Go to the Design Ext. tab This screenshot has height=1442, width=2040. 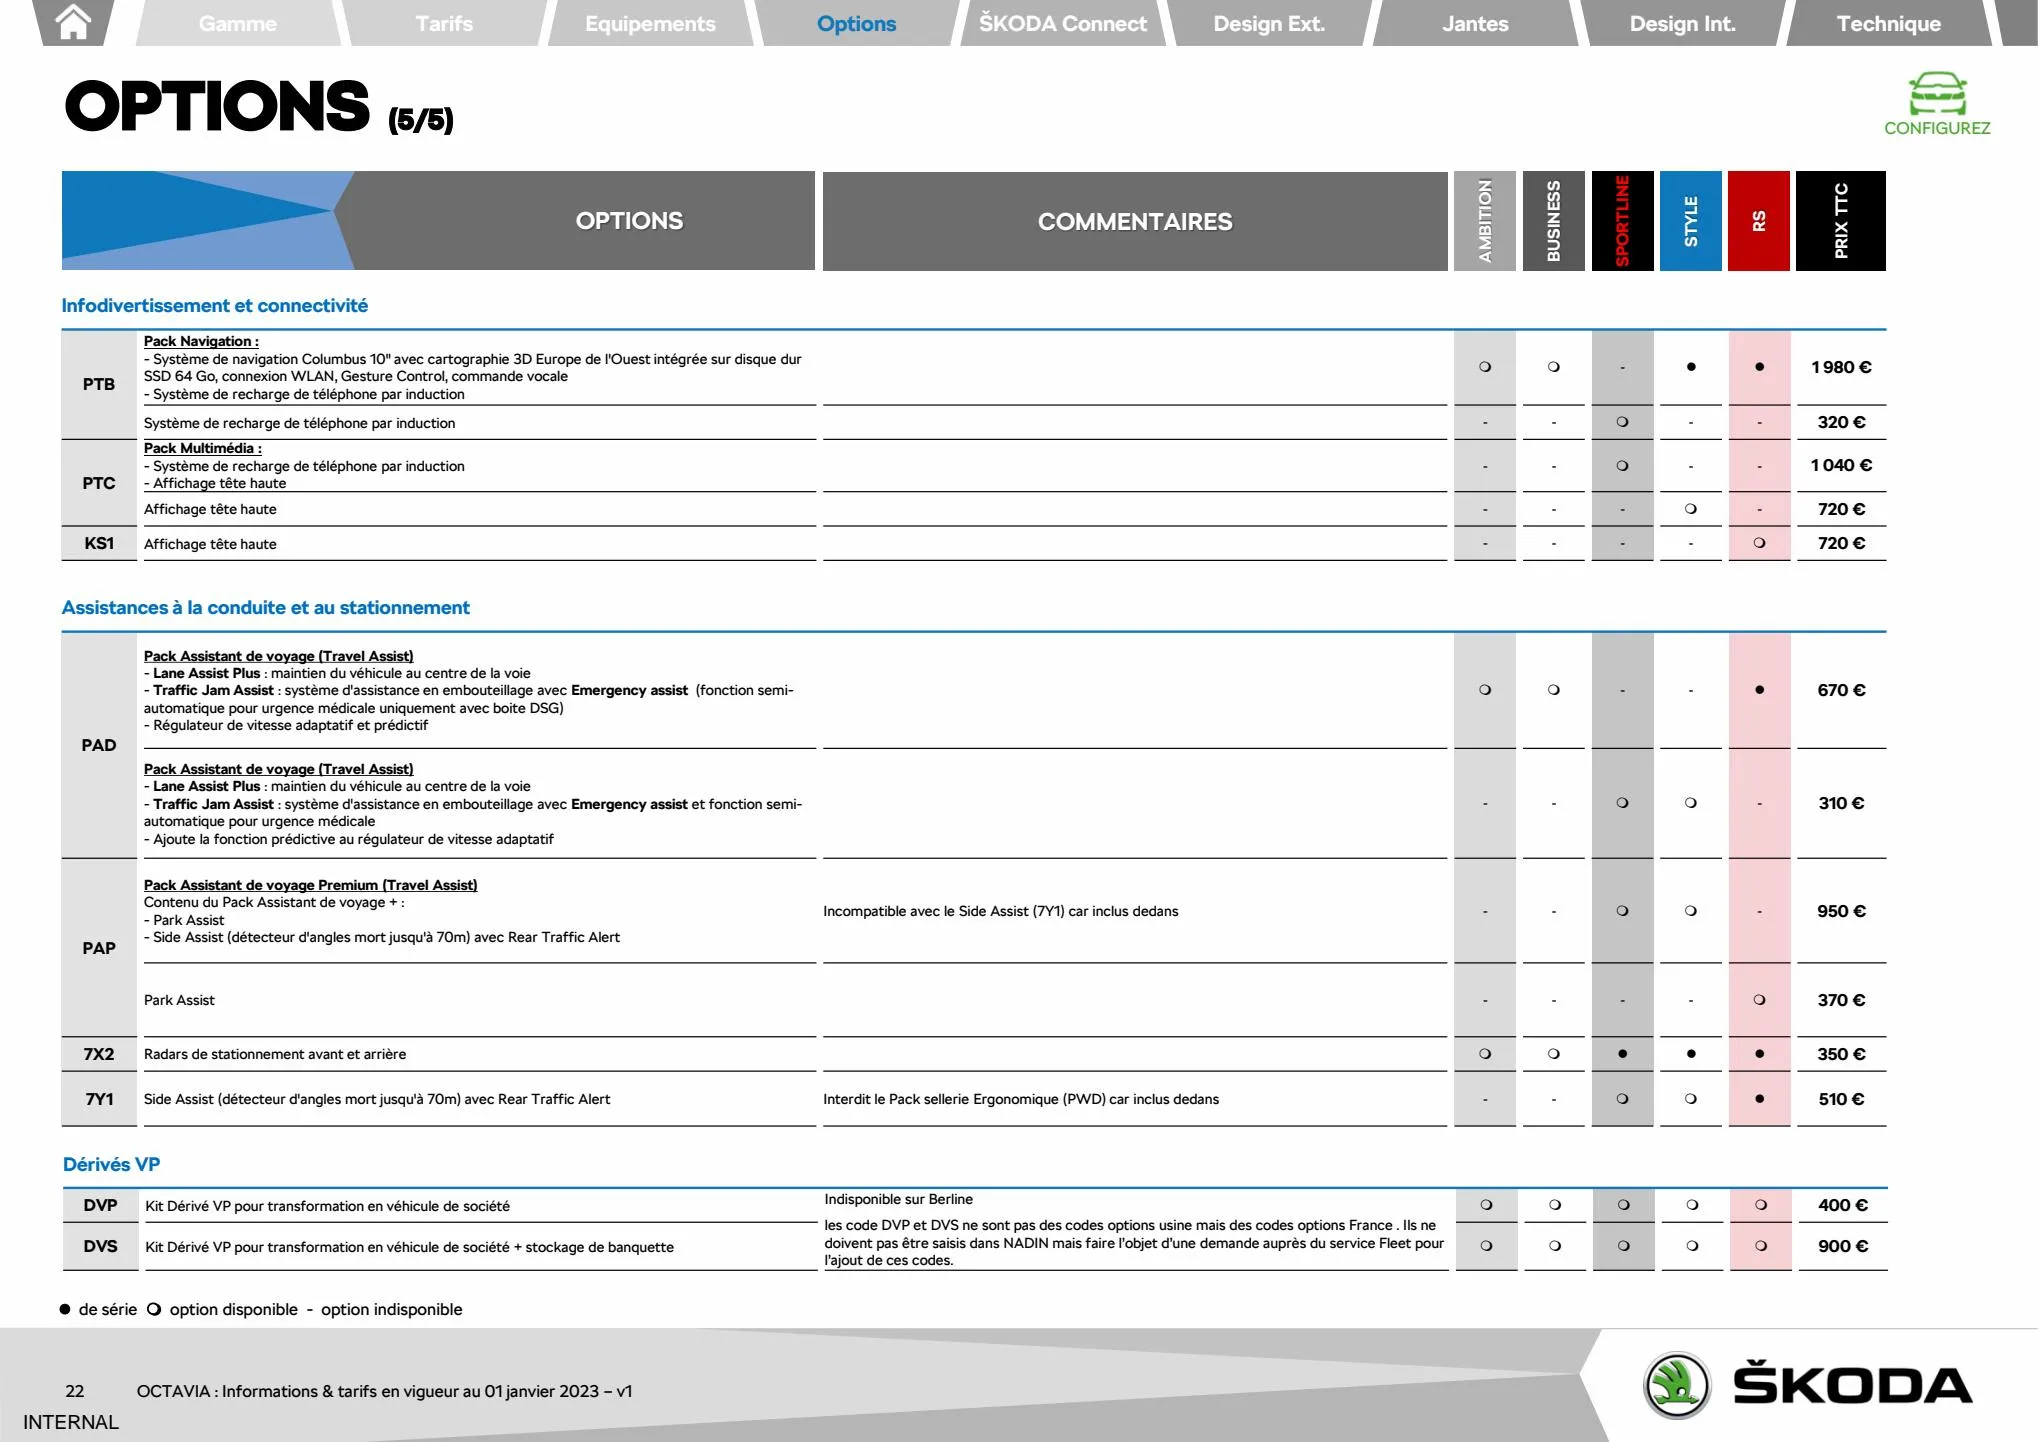pyautogui.click(x=1269, y=23)
